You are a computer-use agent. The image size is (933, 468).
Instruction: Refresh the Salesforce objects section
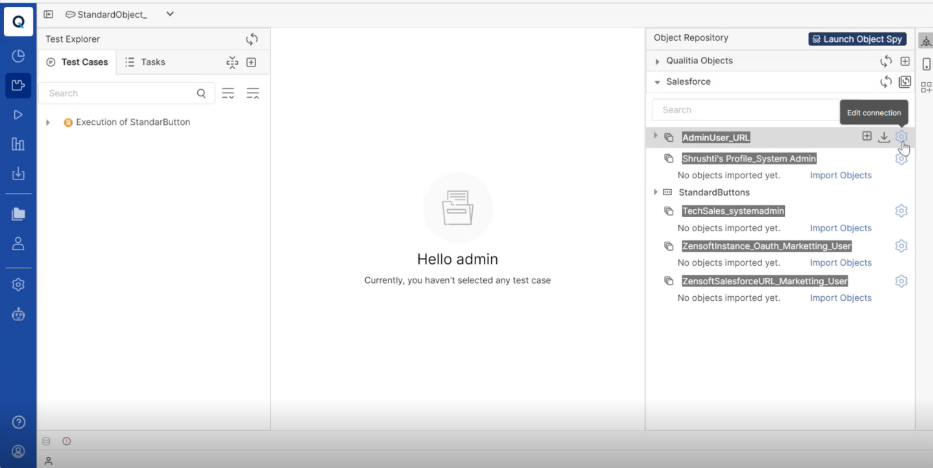click(885, 81)
